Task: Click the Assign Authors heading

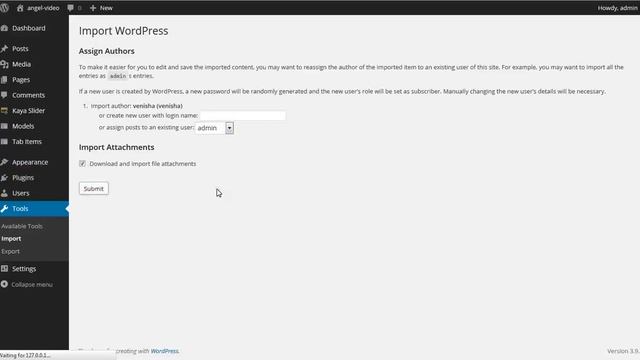Action: [107, 51]
